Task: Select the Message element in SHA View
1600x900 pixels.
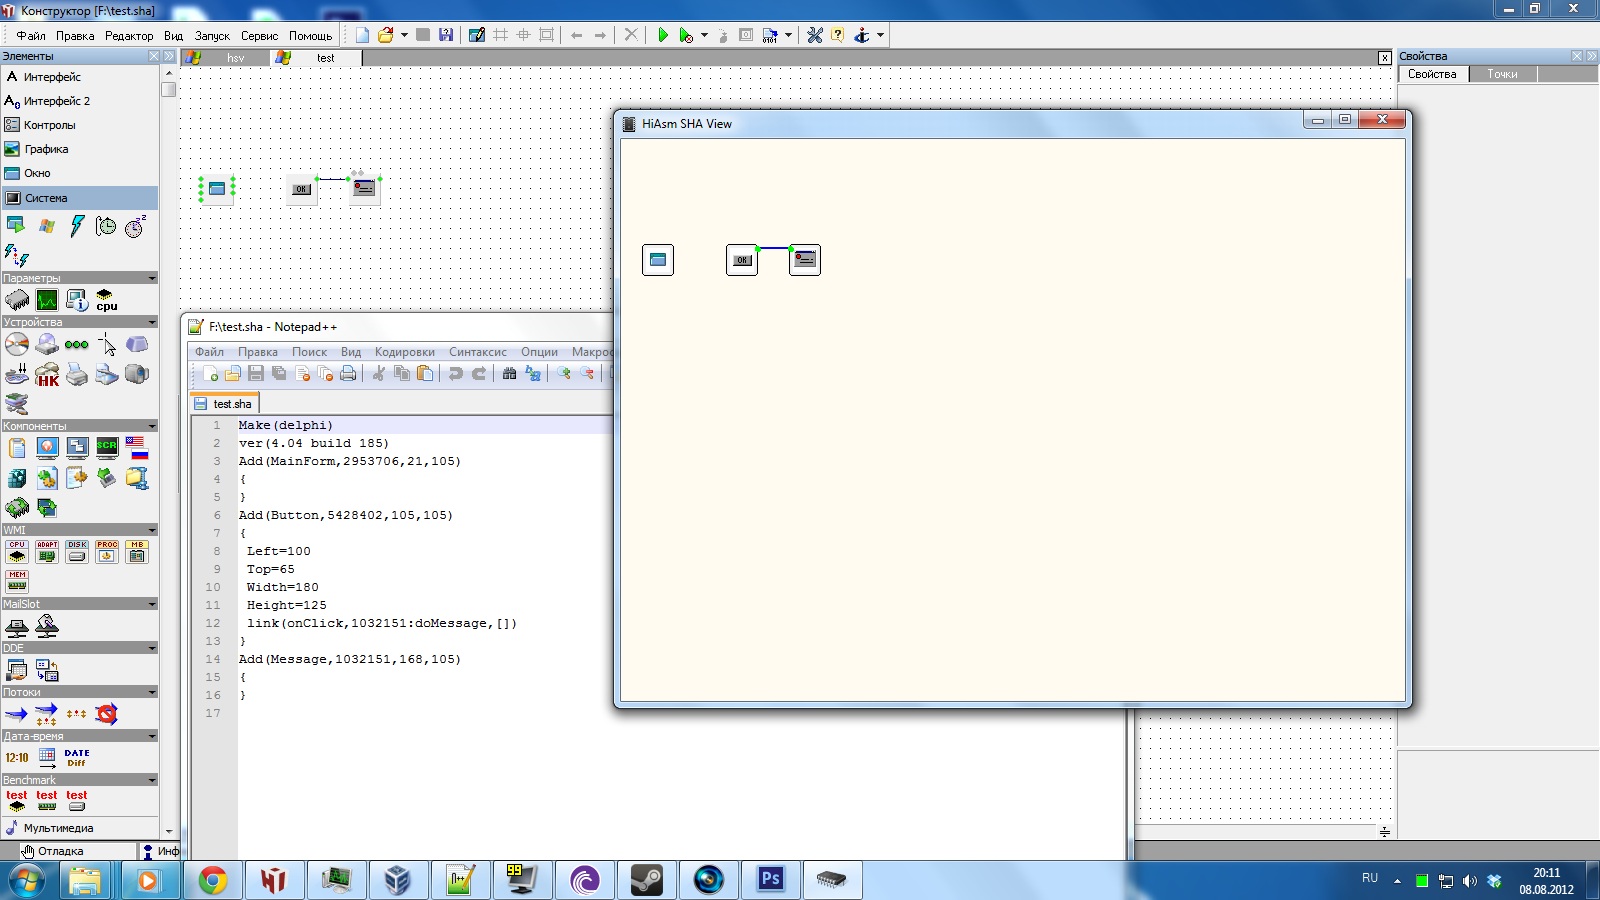Action: pyautogui.click(x=805, y=260)
